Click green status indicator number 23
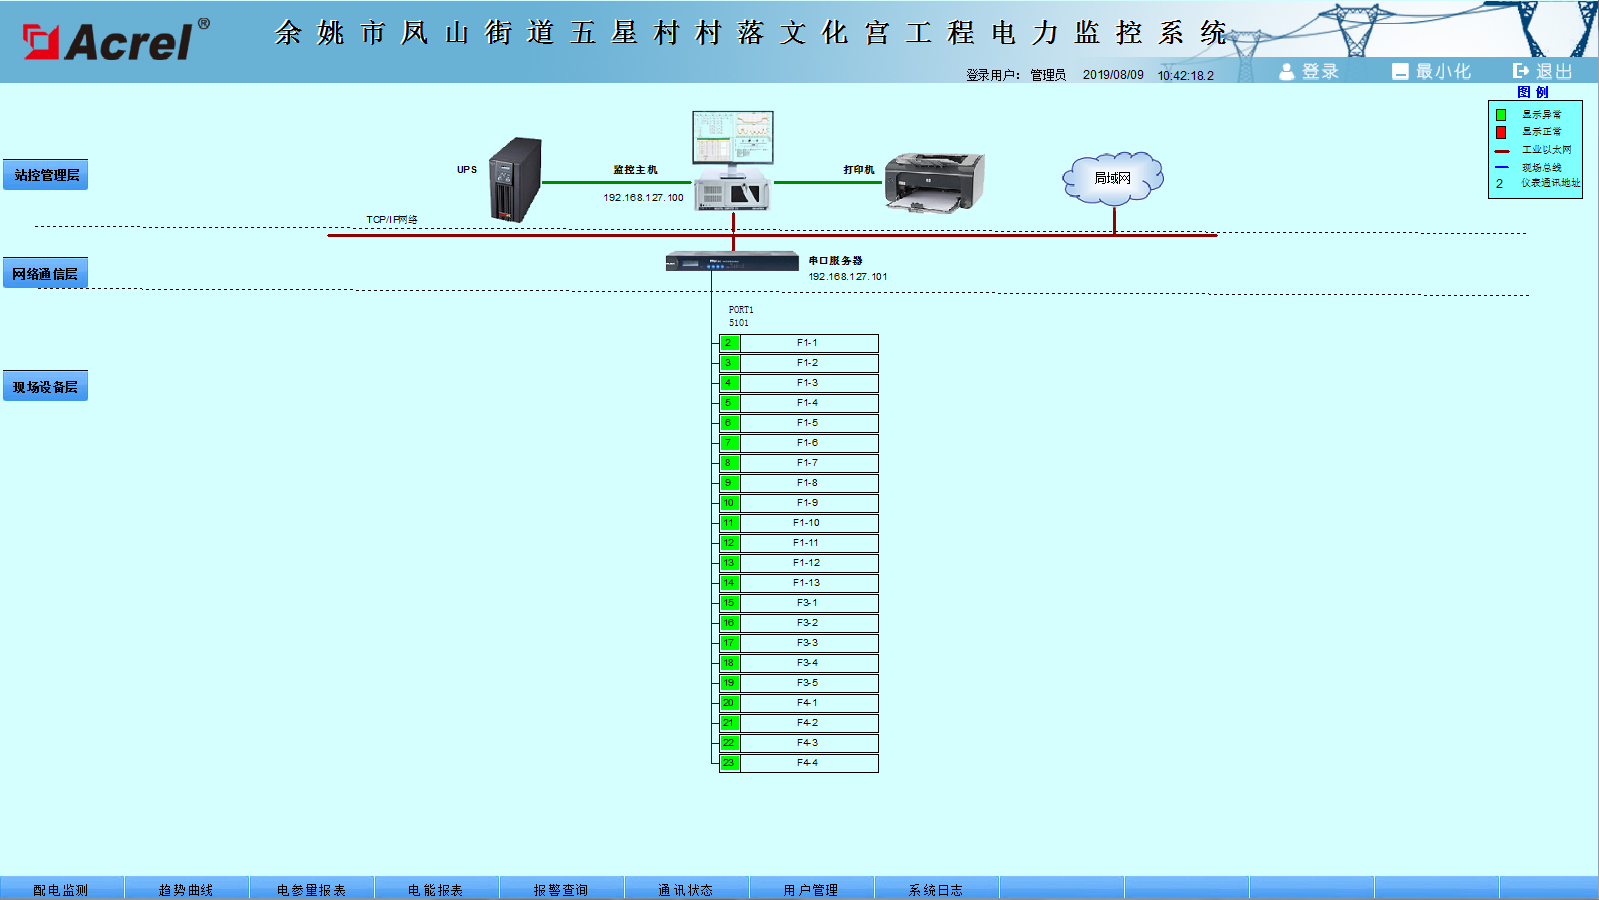This screenshot has width=1599, height=900. pos(729,763)
